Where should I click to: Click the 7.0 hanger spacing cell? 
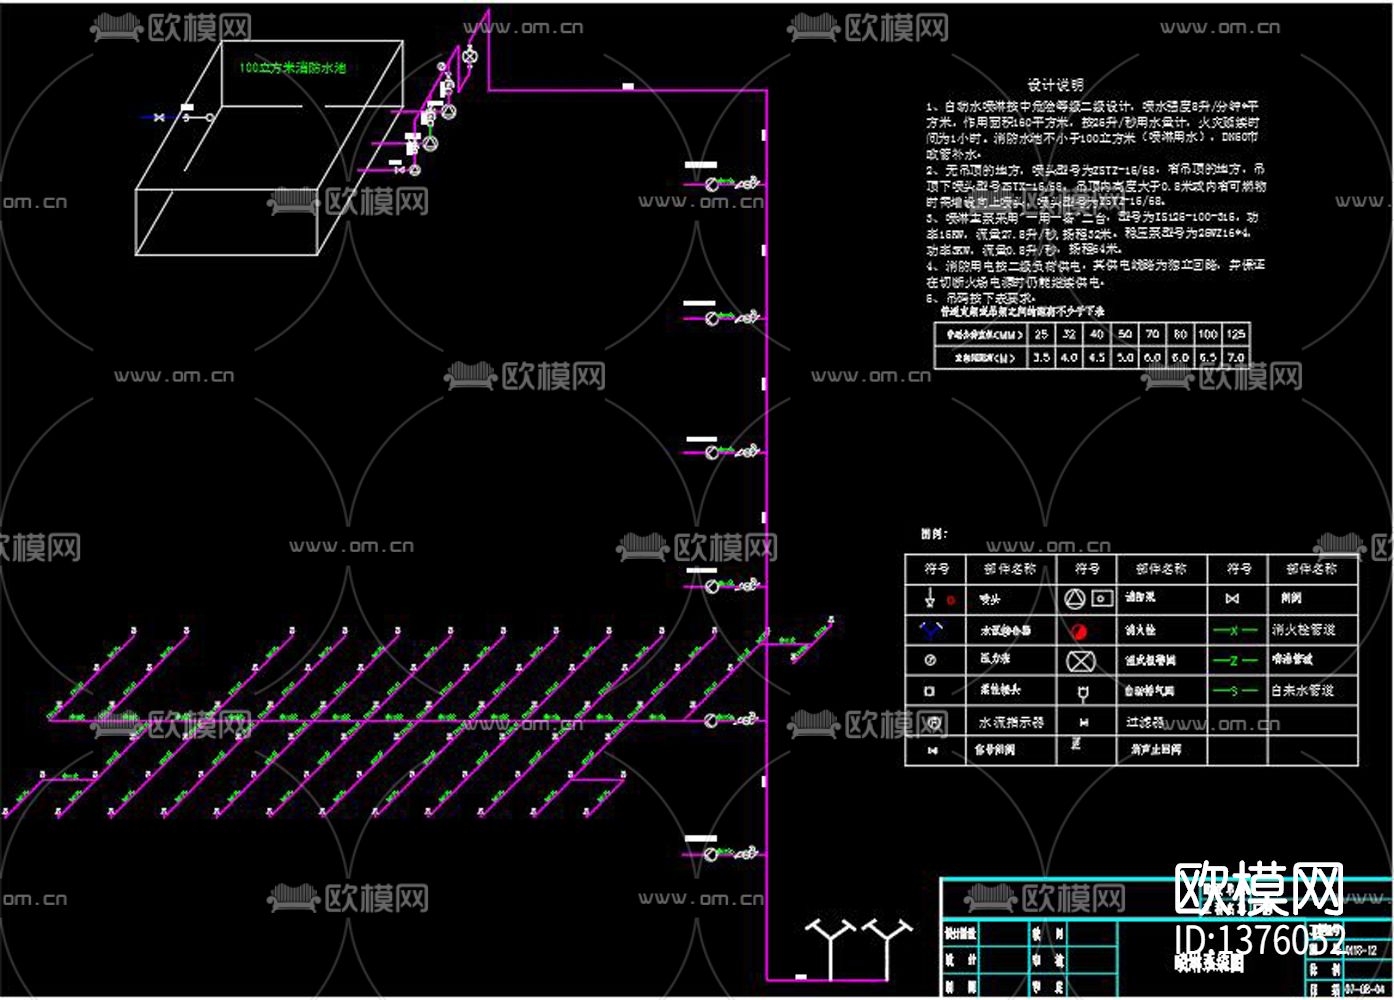point(1236,357)
